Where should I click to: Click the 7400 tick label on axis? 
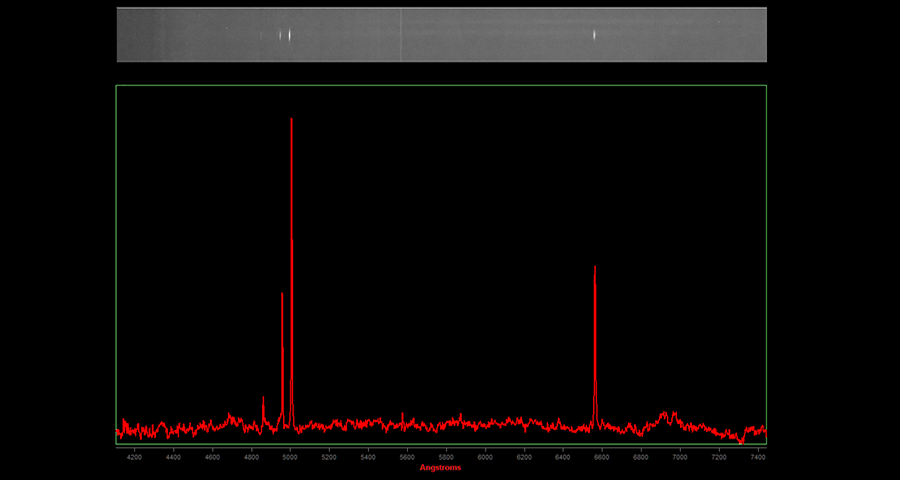758,457
